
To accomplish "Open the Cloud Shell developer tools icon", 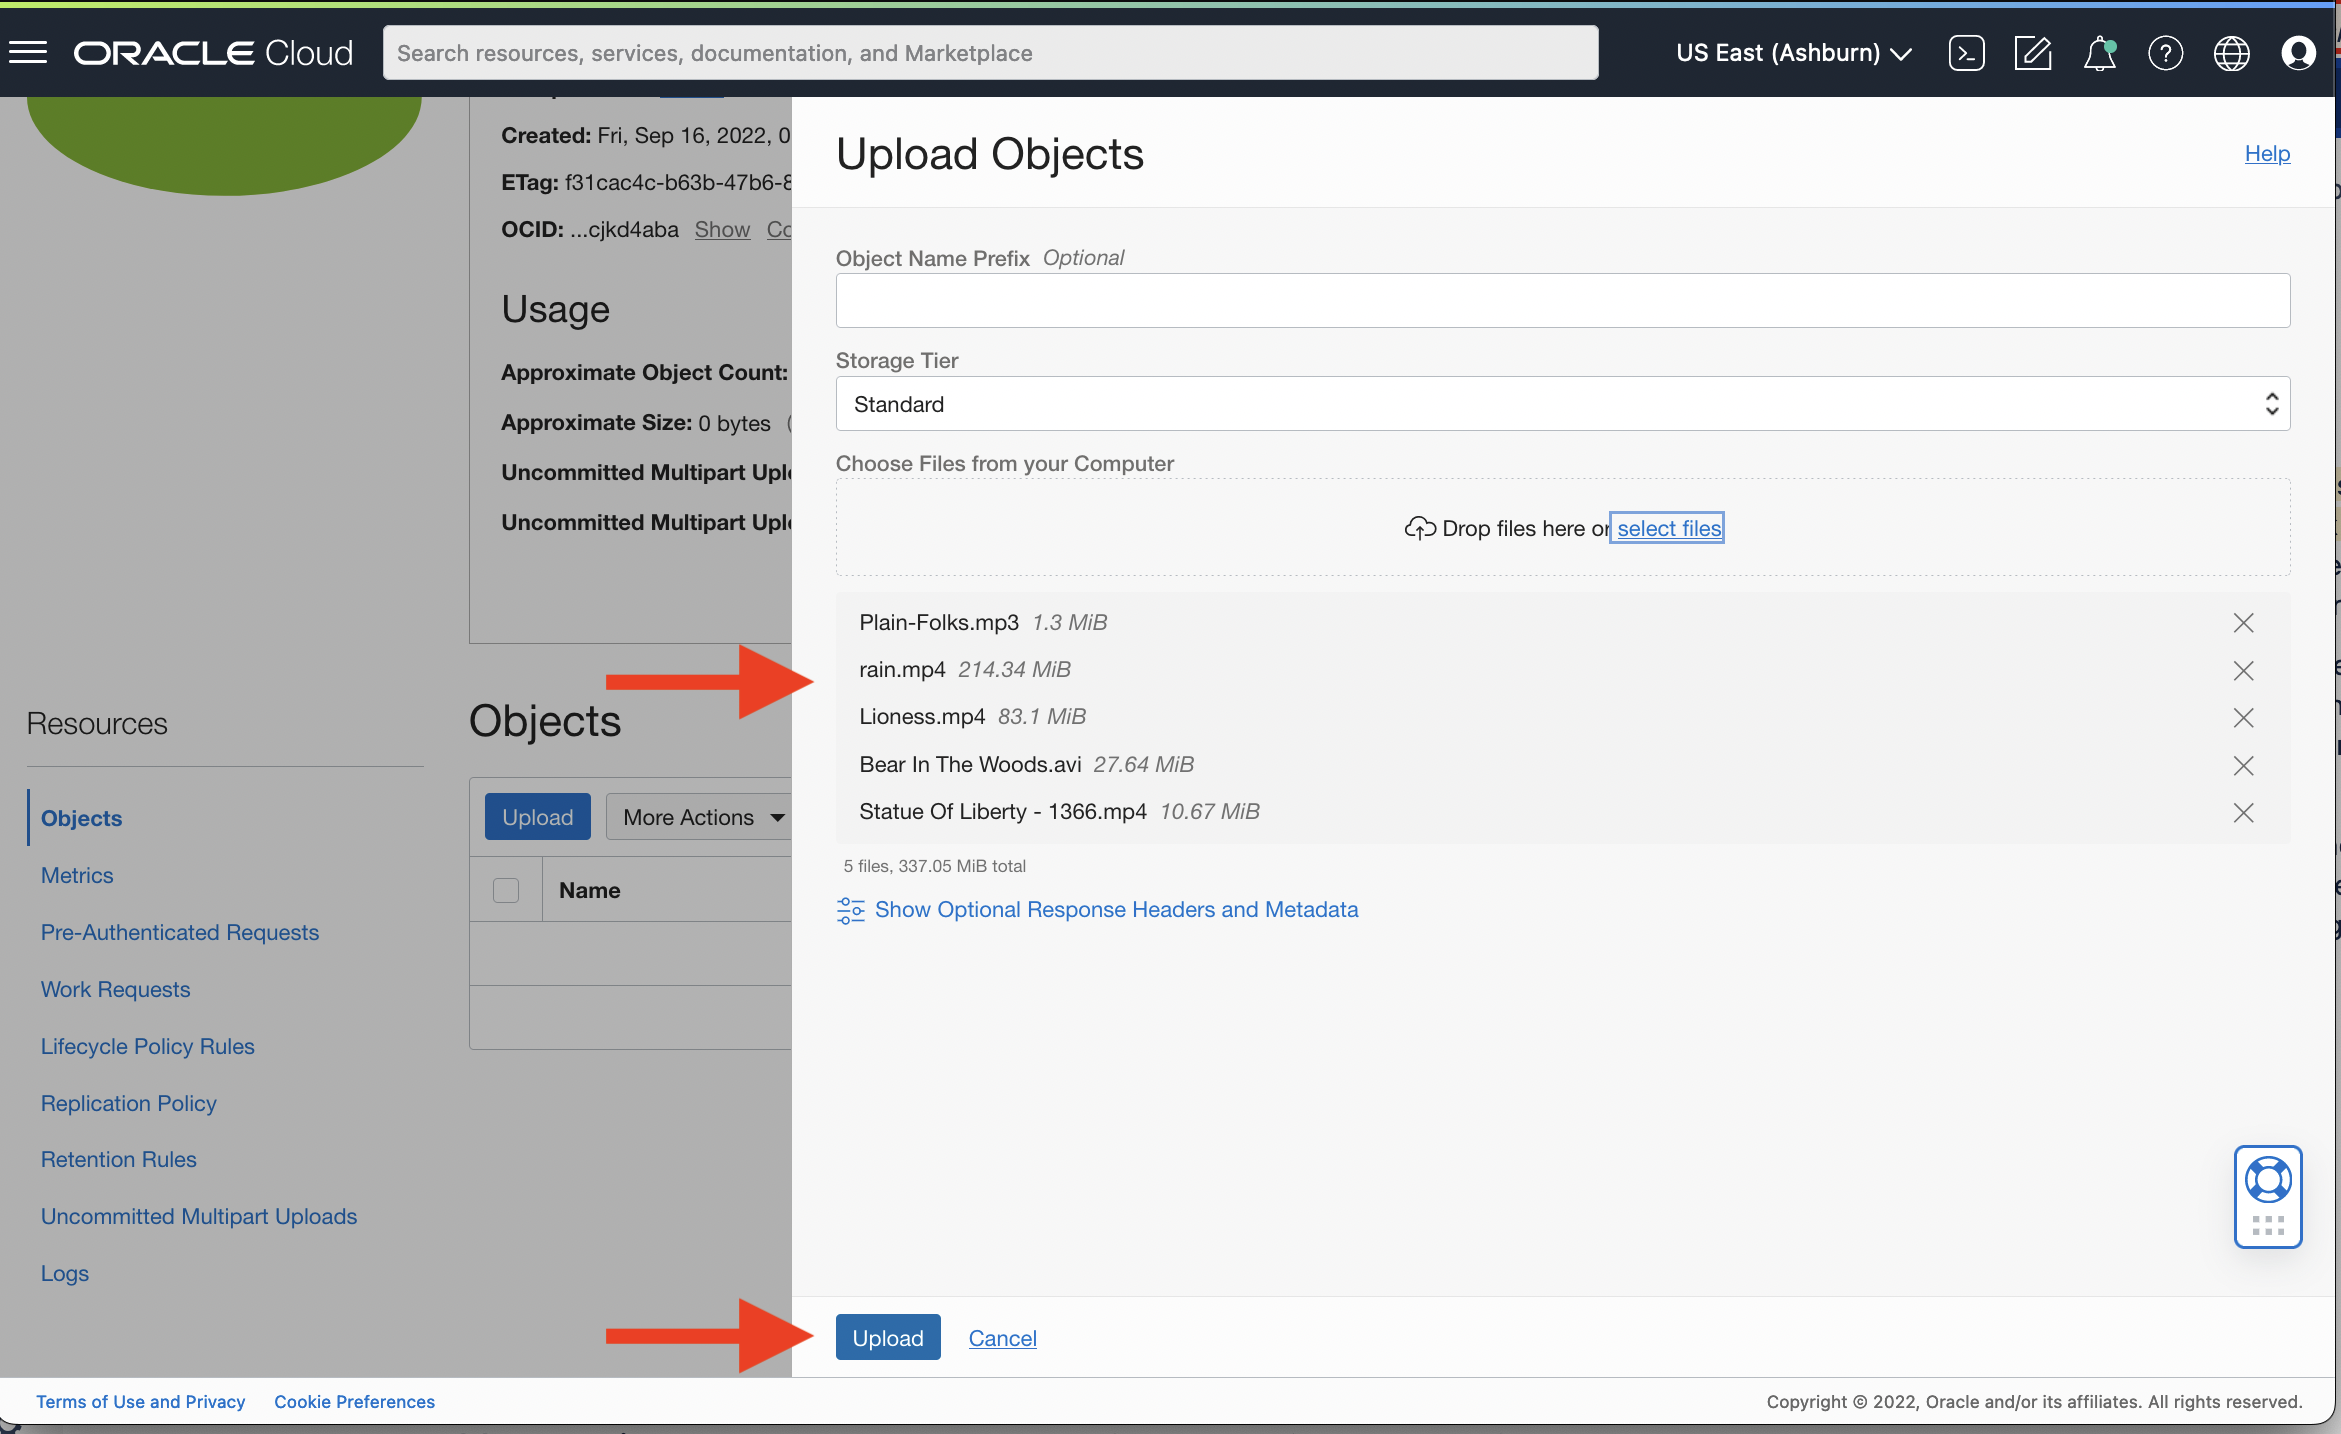I will point(1966,53).
